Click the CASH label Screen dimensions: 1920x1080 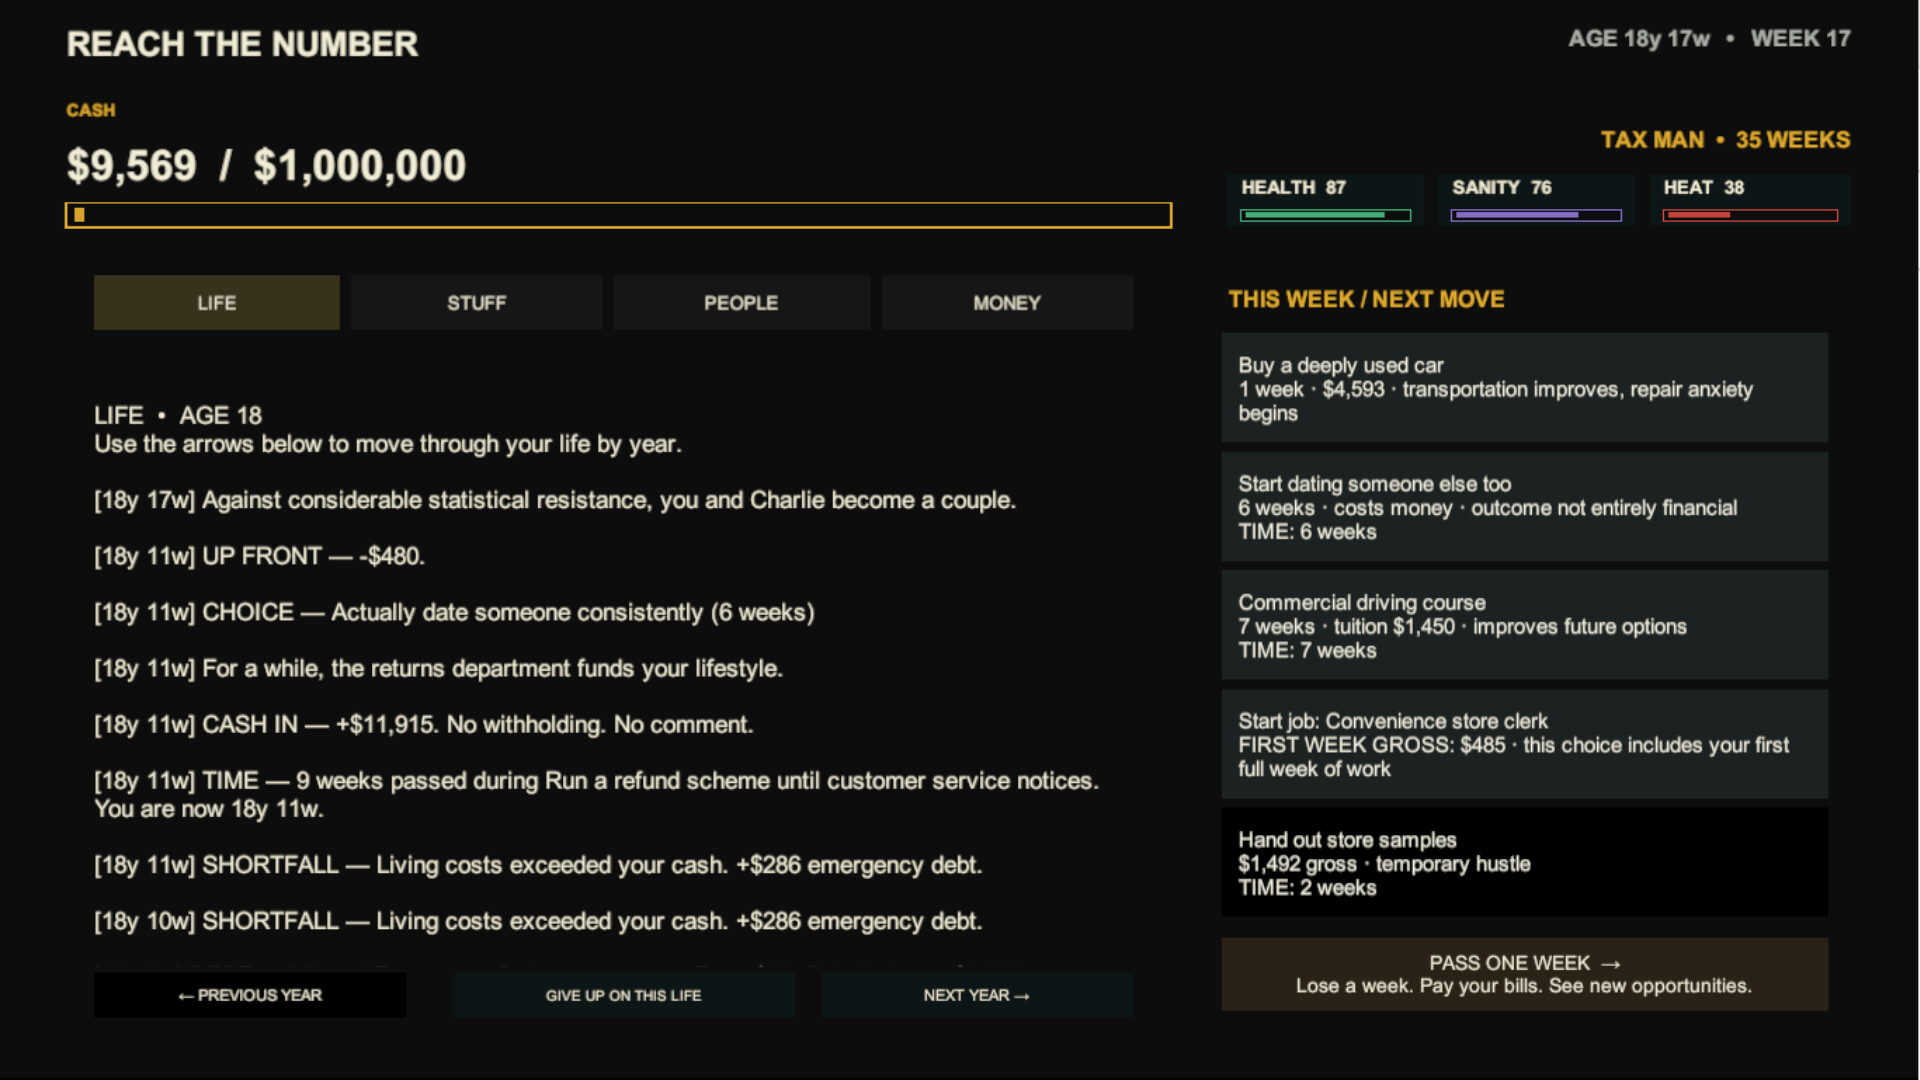[91, 110]
